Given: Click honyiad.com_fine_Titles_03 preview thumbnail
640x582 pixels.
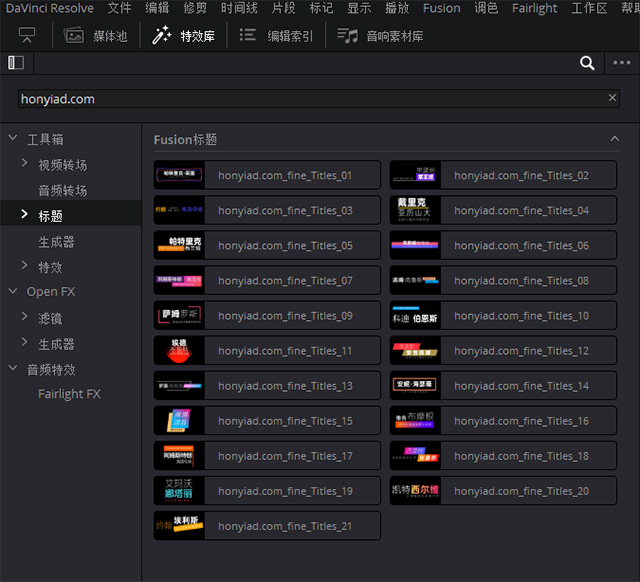Looking at the screenshot, I should [179, 210].
